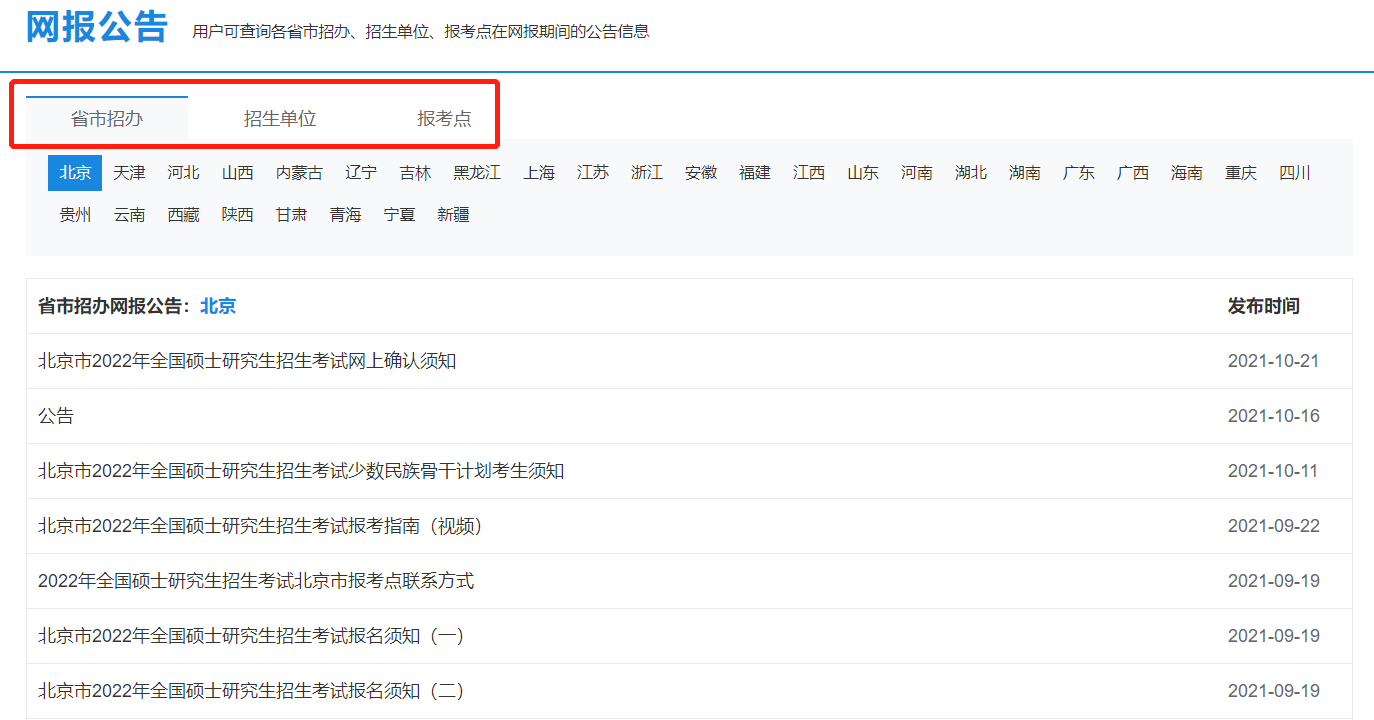Switch to the 省市招办 tab

point(107,119)
